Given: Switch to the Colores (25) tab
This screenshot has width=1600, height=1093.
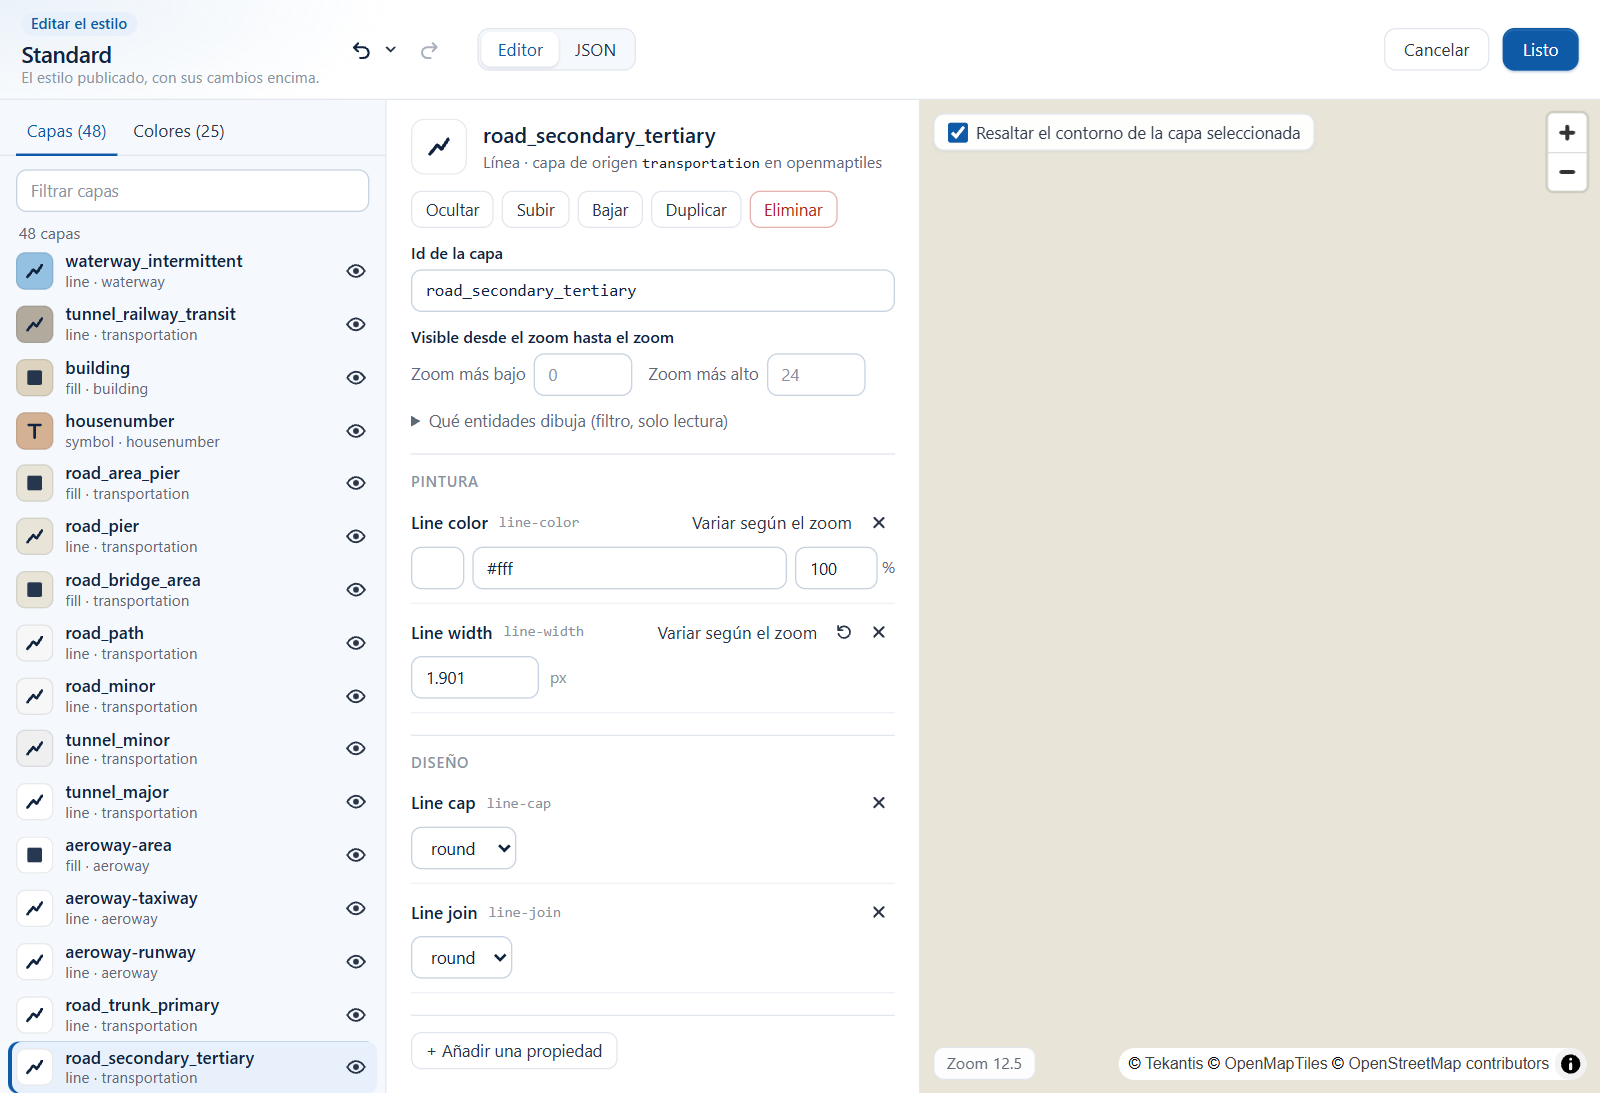Looking at the screenshot, I should [179, 131].
